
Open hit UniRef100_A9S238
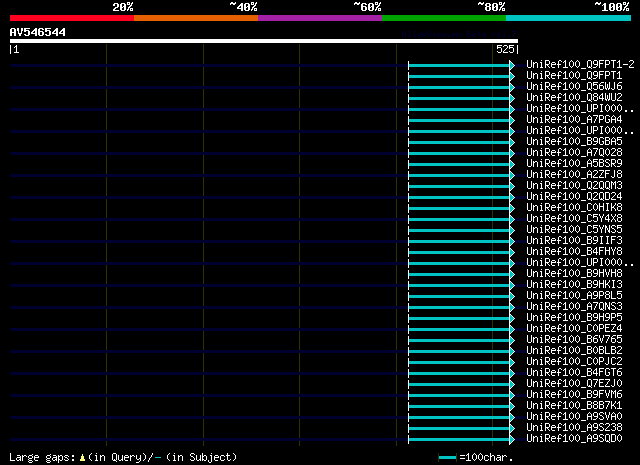574,428
